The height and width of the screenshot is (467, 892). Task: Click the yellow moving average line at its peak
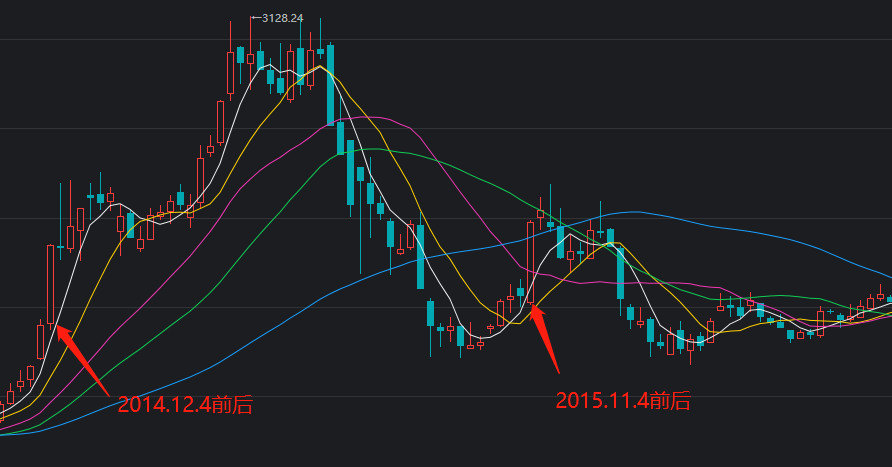click(320, 67)
